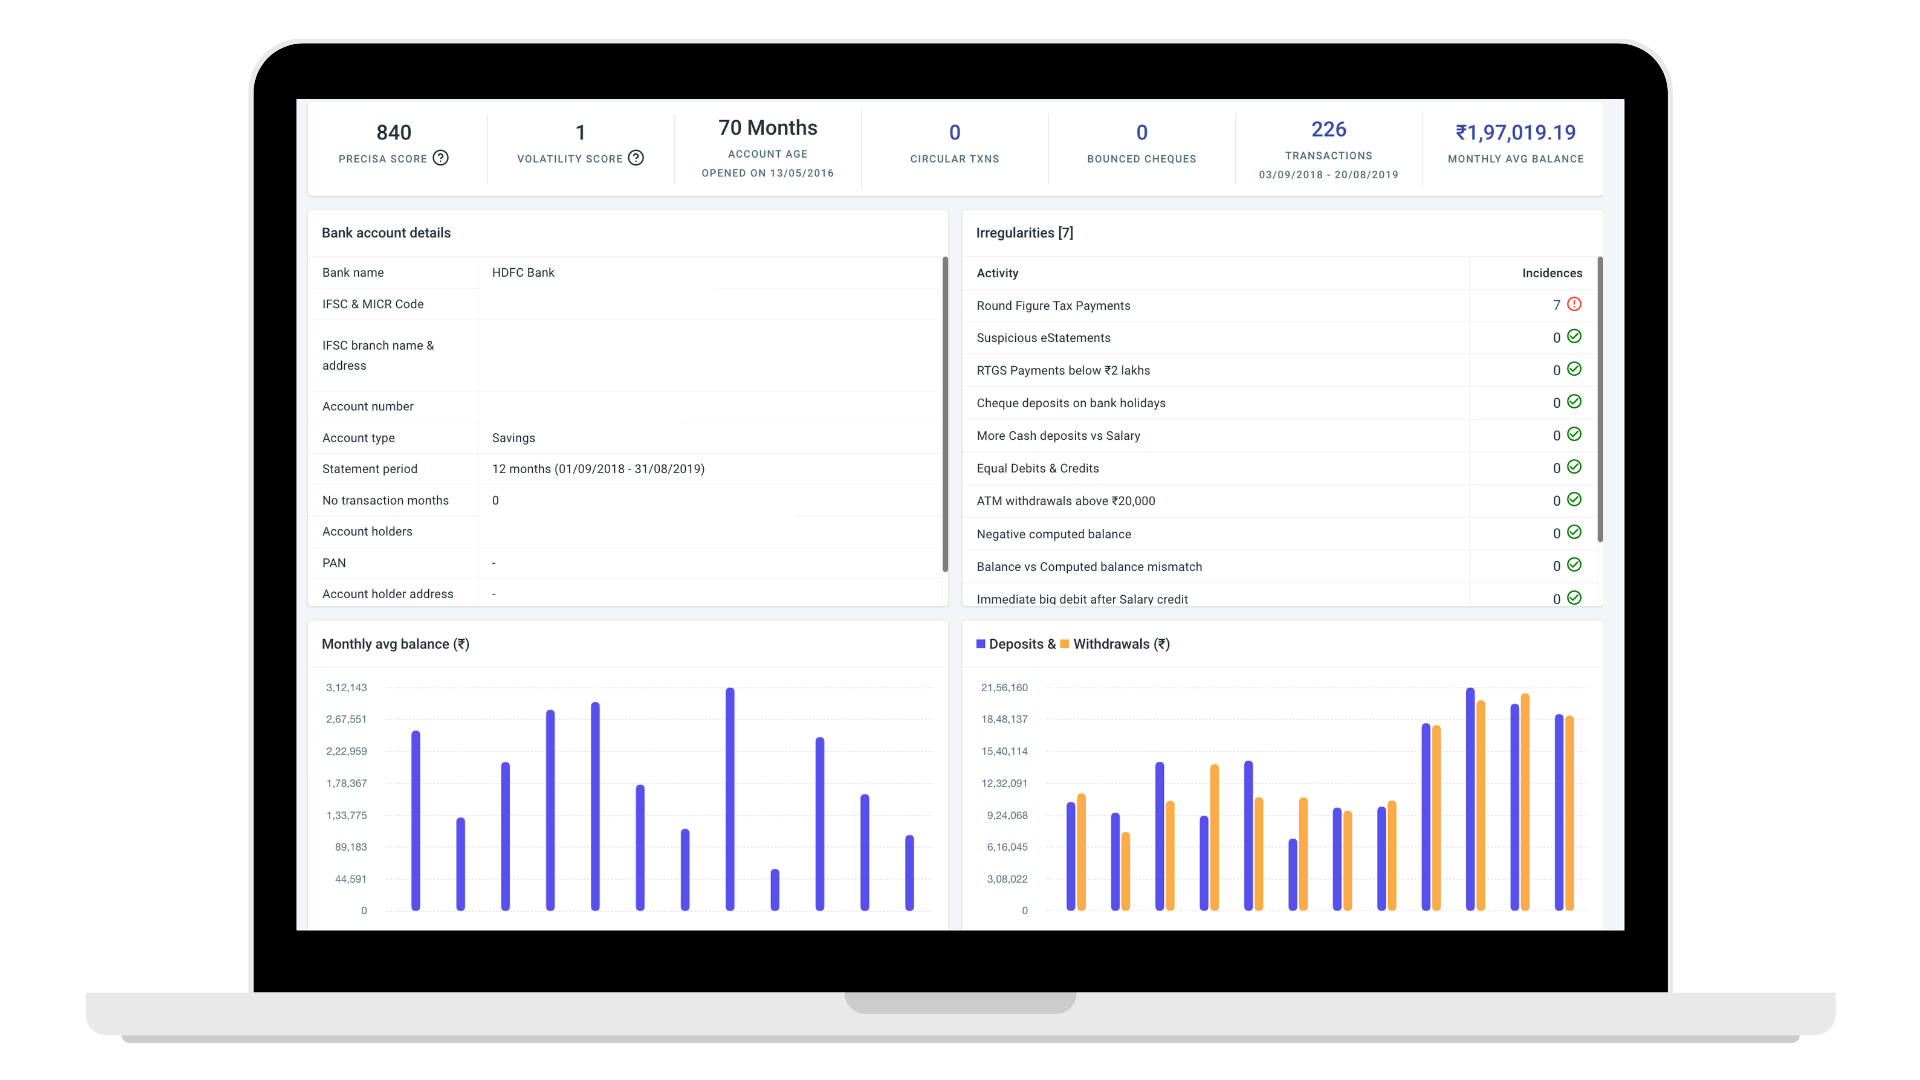This screenshot has height=1080, width=1920.
Task: Click green check for Cheque deposits on bank holidays
Action: tap(1574, 402)
